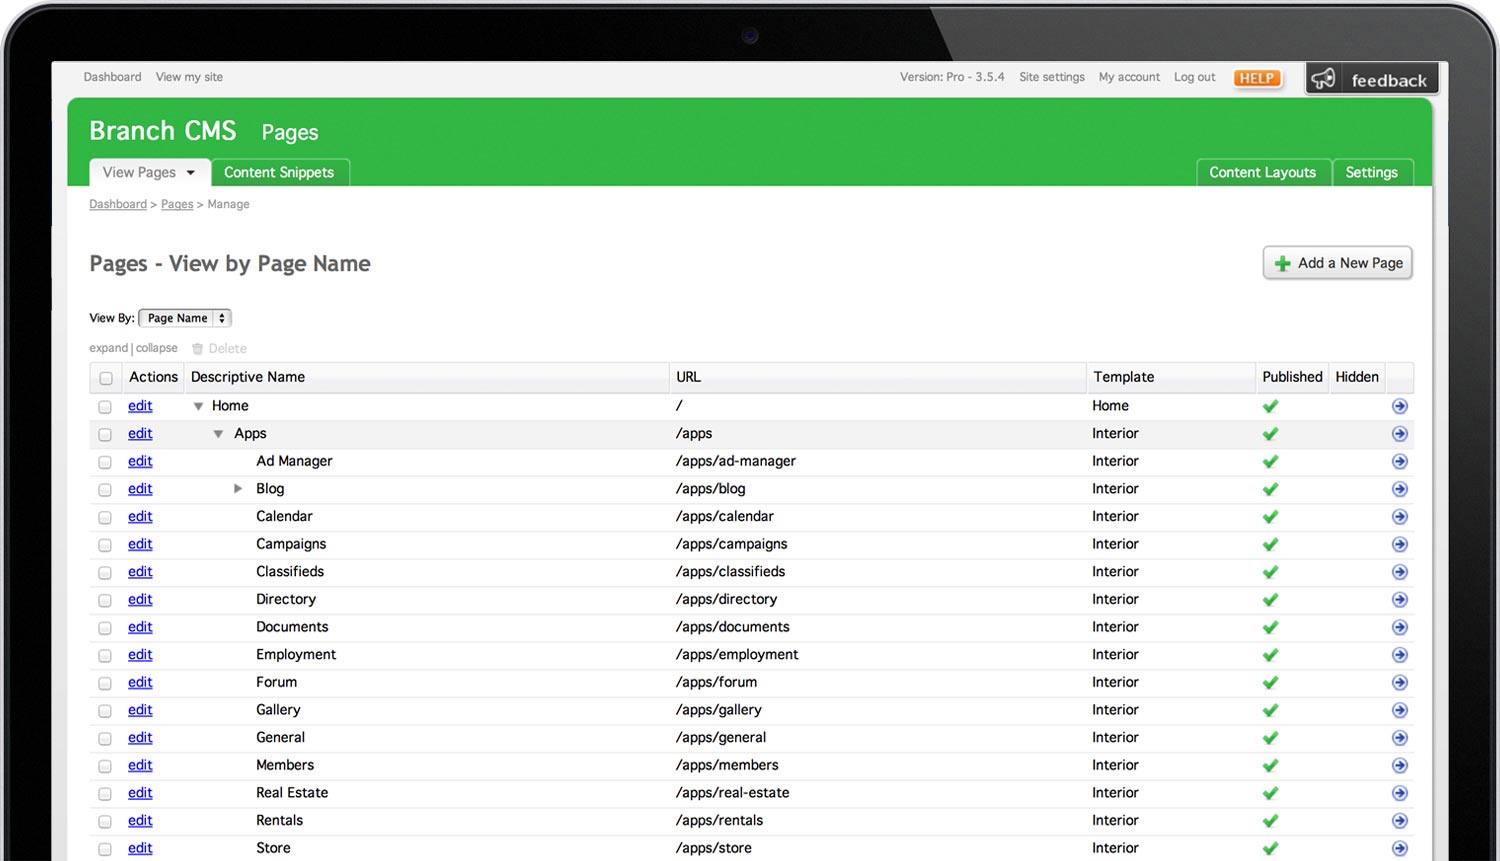Click the published checkmark for Blog
Viewport: 1500px width, 861px height.
coord(1270,489)
